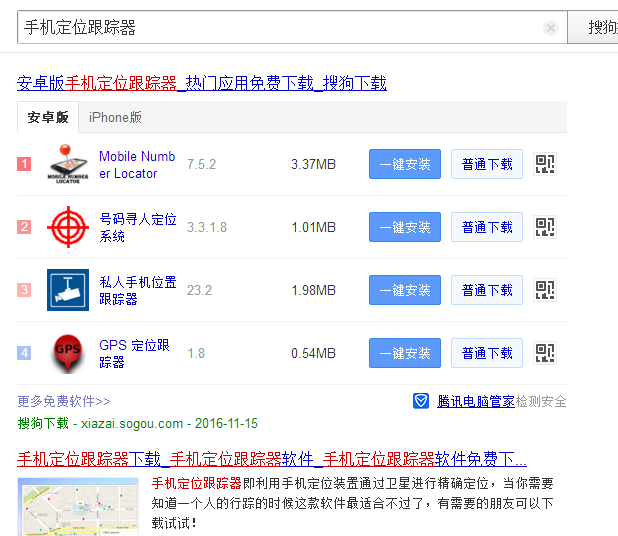
Task: Clear the search box with the X icon
Action: point(551,28)
